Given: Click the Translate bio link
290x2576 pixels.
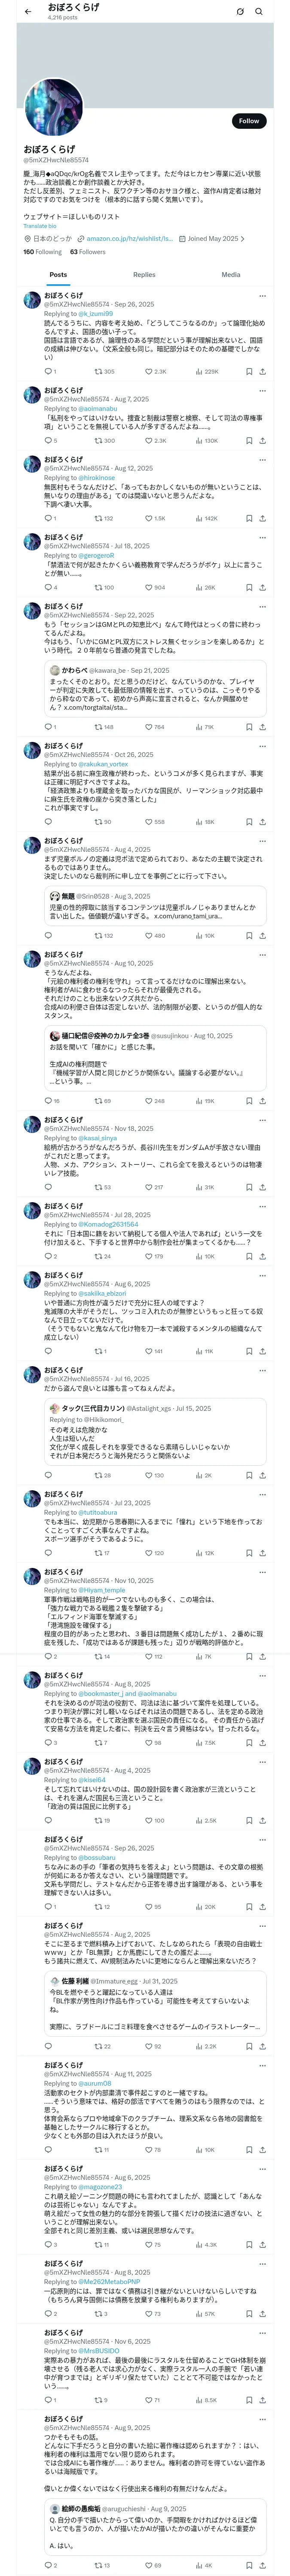Looking at the screenshot, I should tap(41, 226).
